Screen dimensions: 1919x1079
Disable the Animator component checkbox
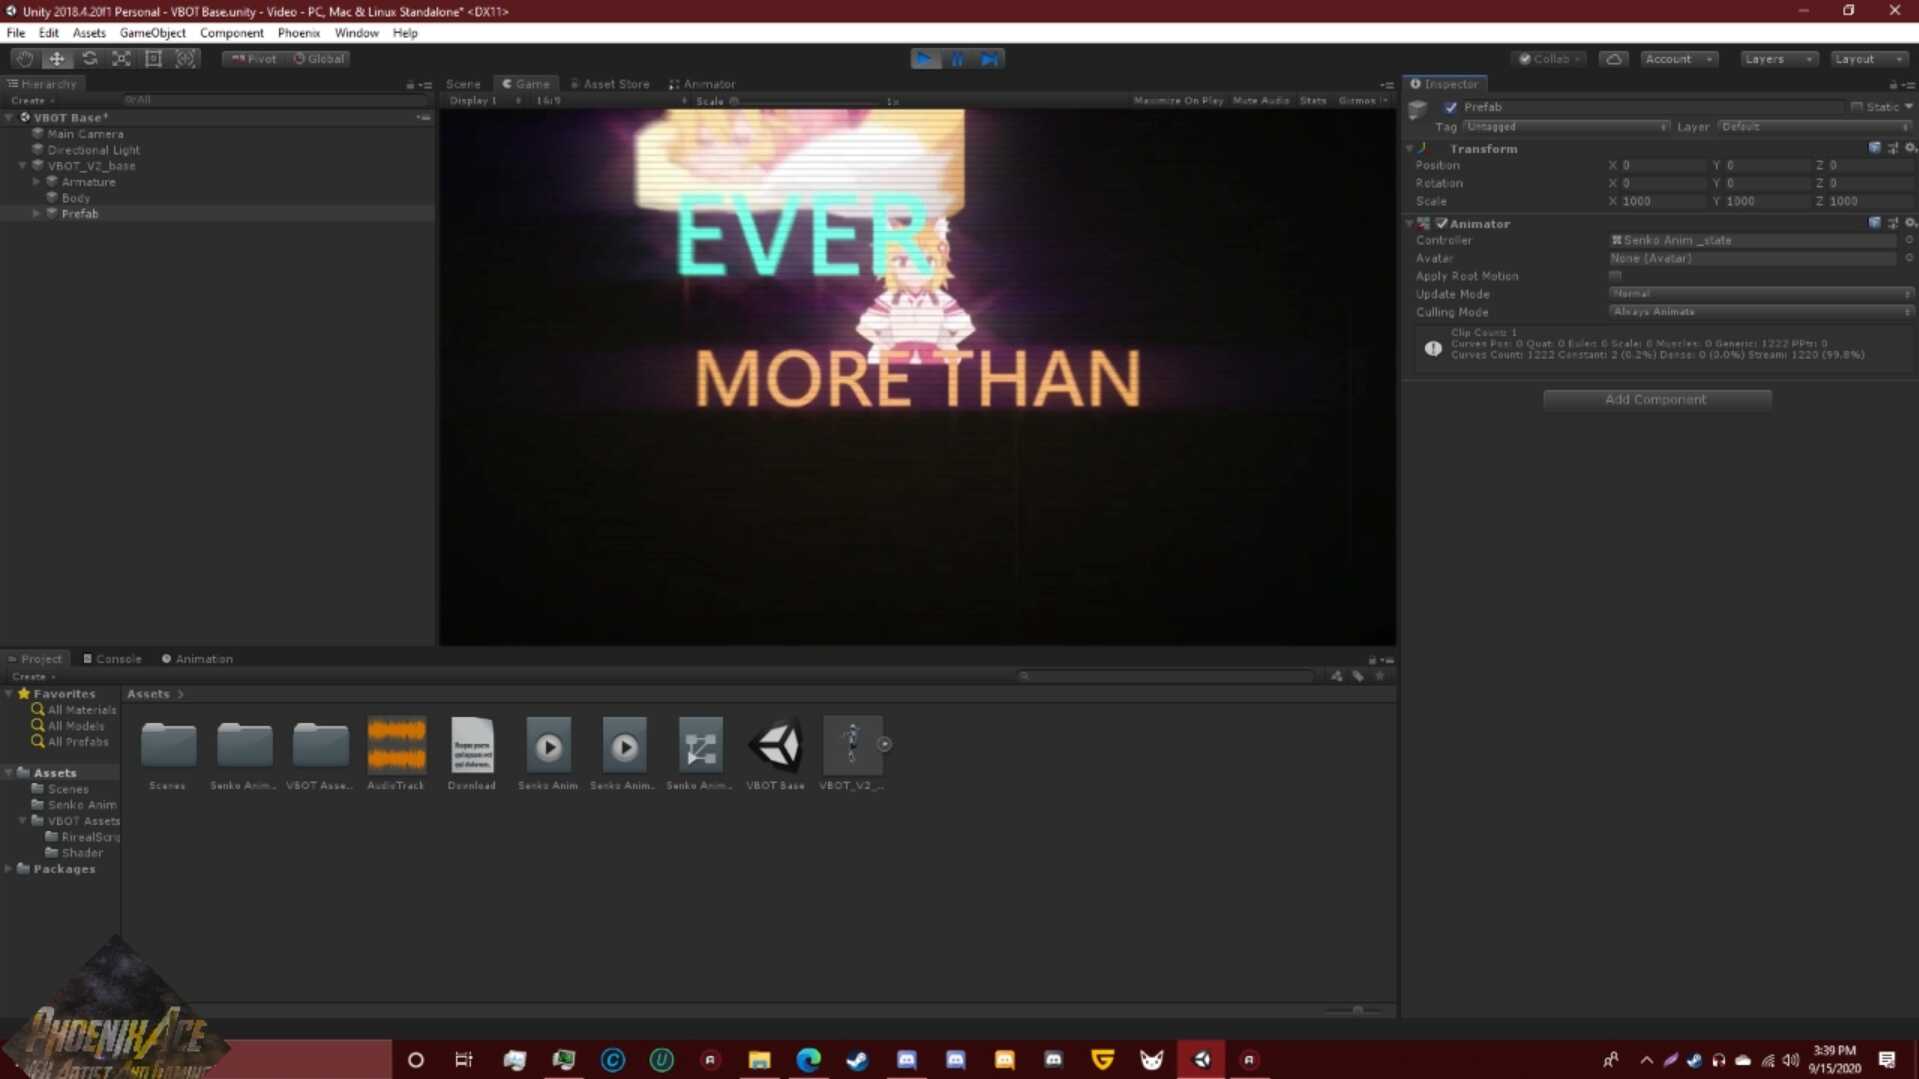pyautogui.click(x=1441, y=224)
